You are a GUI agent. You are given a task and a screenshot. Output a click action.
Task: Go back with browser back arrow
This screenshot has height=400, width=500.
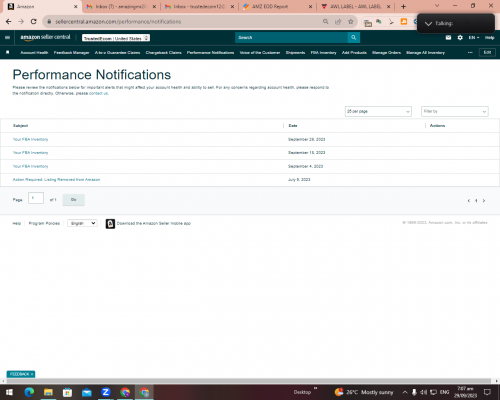pyautogui.click(x=9, y=22)
